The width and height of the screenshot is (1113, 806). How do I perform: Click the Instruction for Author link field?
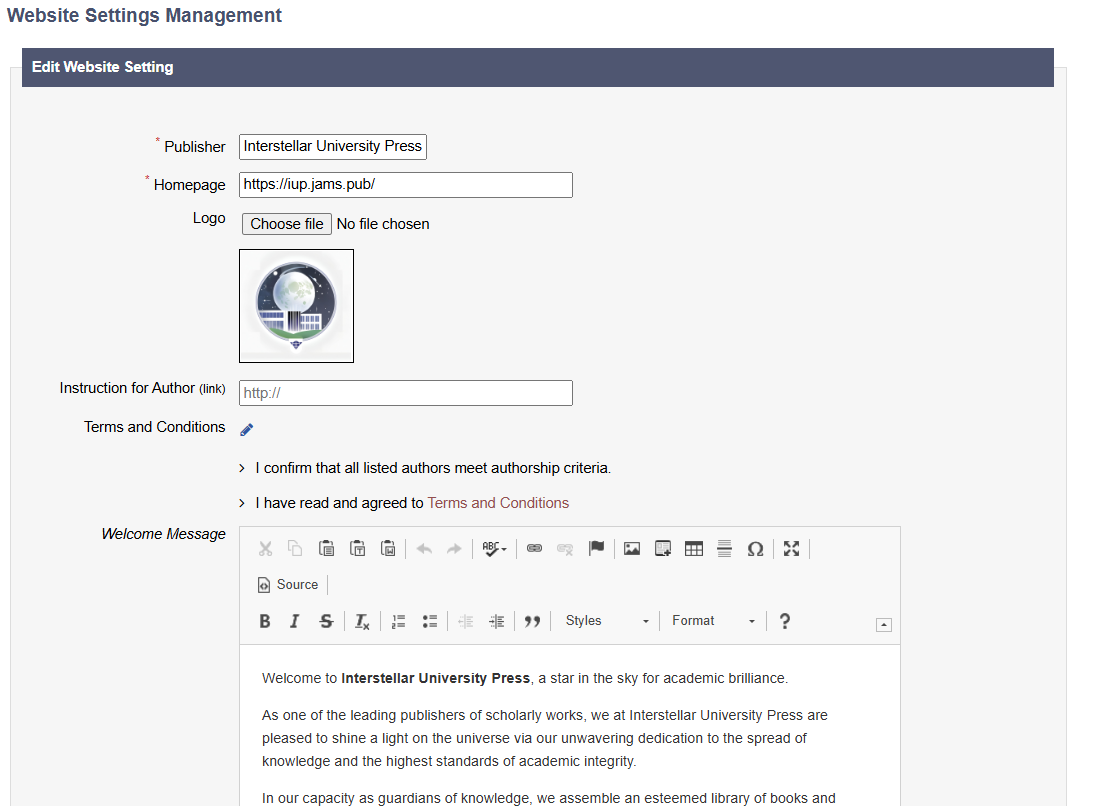(x=406, y=393)
